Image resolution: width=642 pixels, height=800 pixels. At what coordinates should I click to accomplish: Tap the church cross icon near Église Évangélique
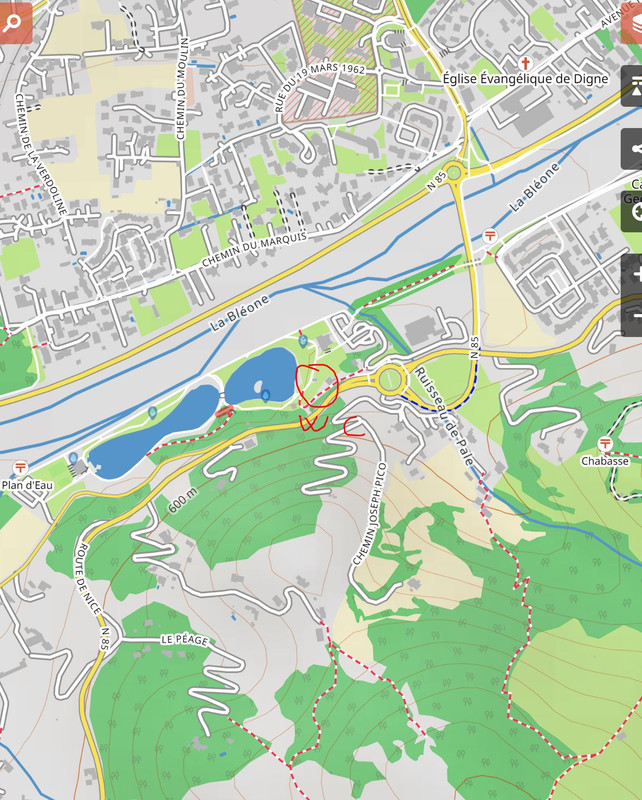pyautogui.click(x=524, y=64)
